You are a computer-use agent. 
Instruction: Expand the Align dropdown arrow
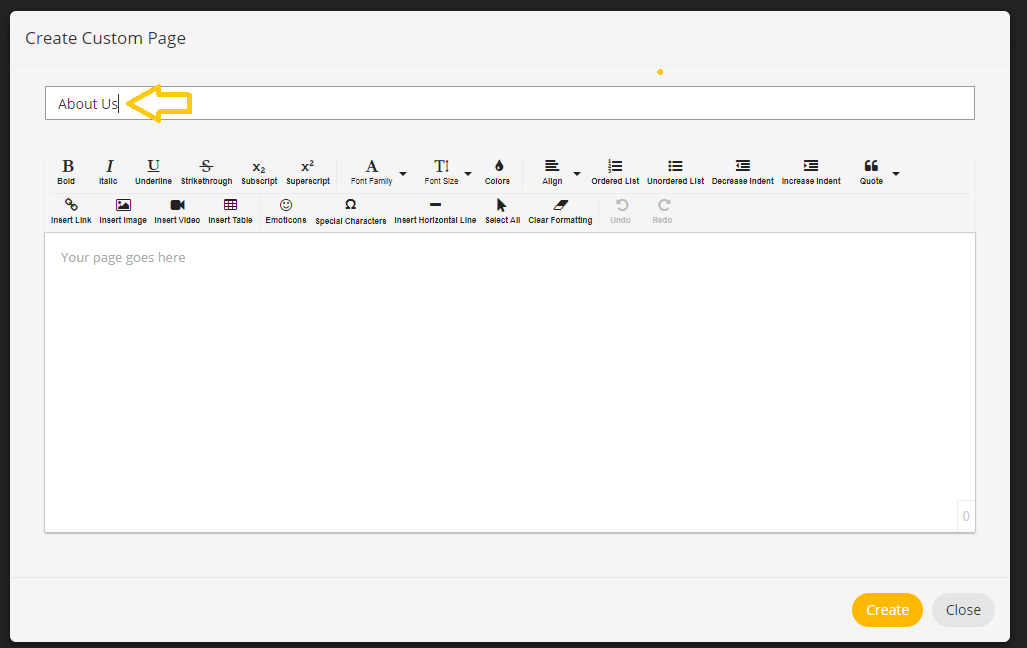click(x=577, y=174)
